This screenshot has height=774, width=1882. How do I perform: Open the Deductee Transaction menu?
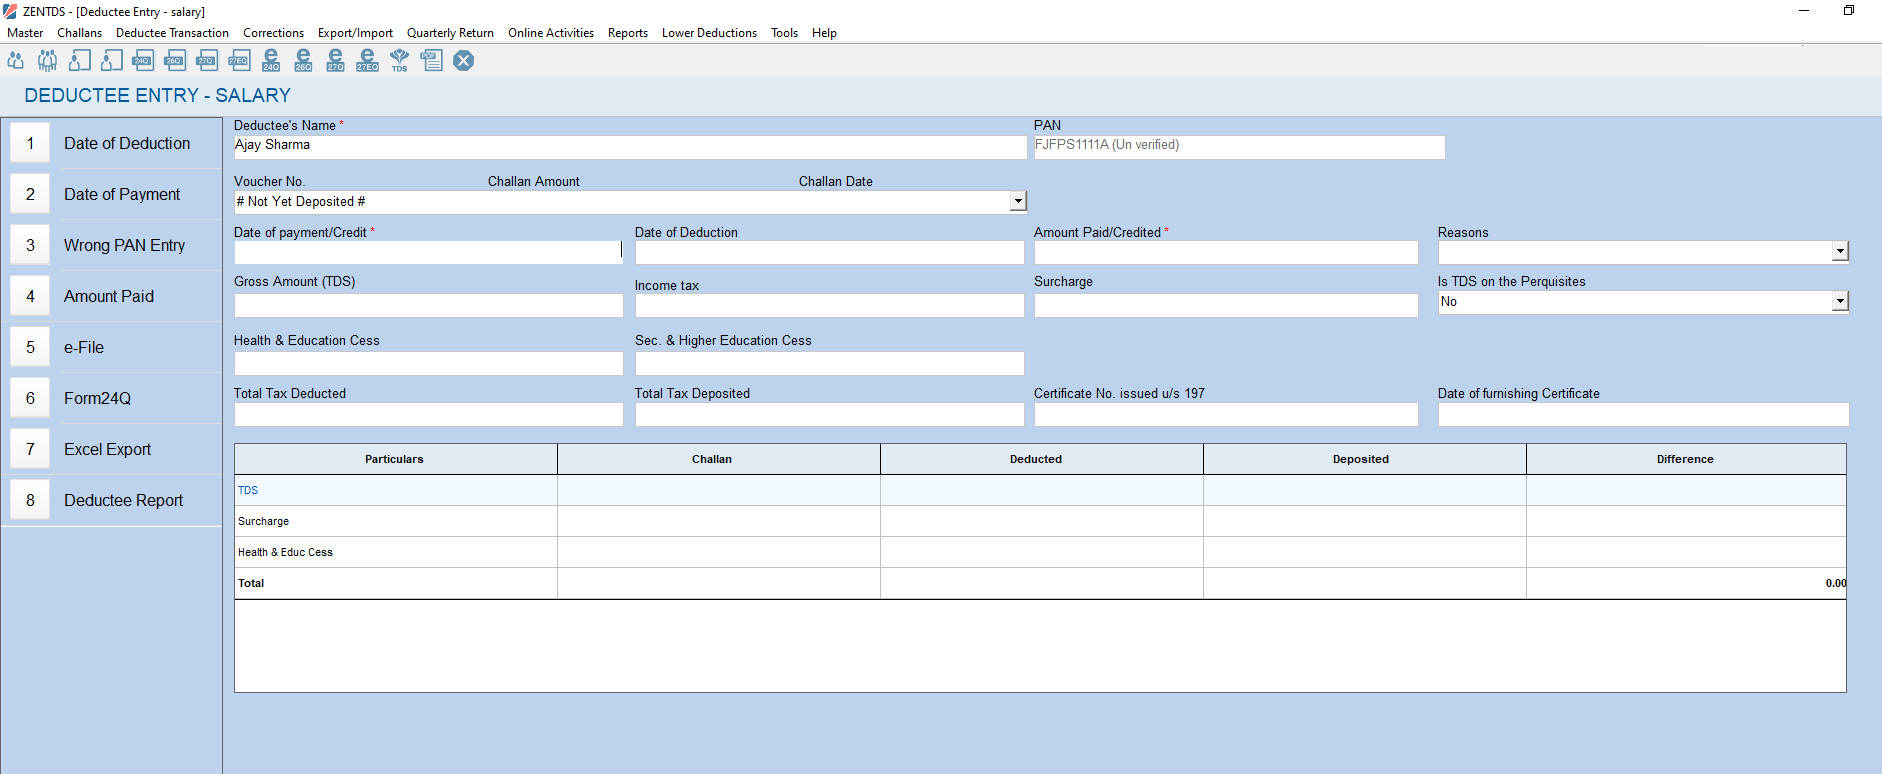click(x=172, y=33)
